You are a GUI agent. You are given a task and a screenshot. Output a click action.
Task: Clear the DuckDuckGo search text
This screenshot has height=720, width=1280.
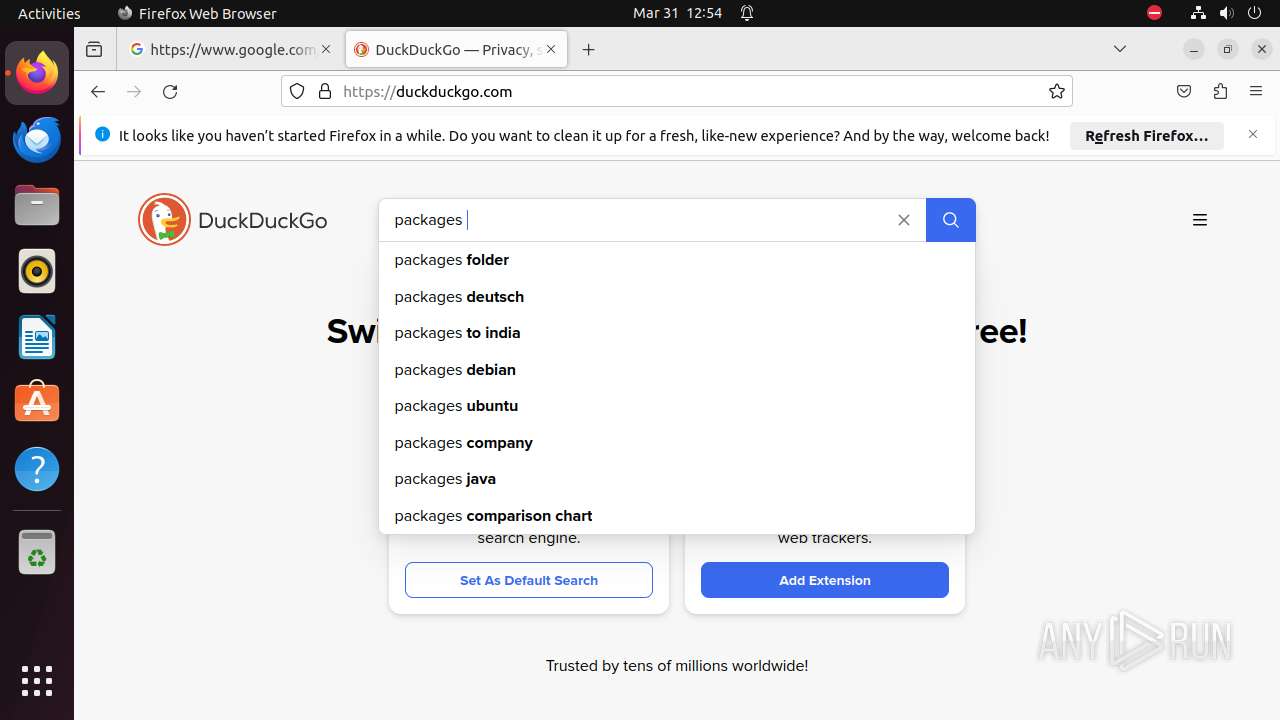[x=904, y=220]
